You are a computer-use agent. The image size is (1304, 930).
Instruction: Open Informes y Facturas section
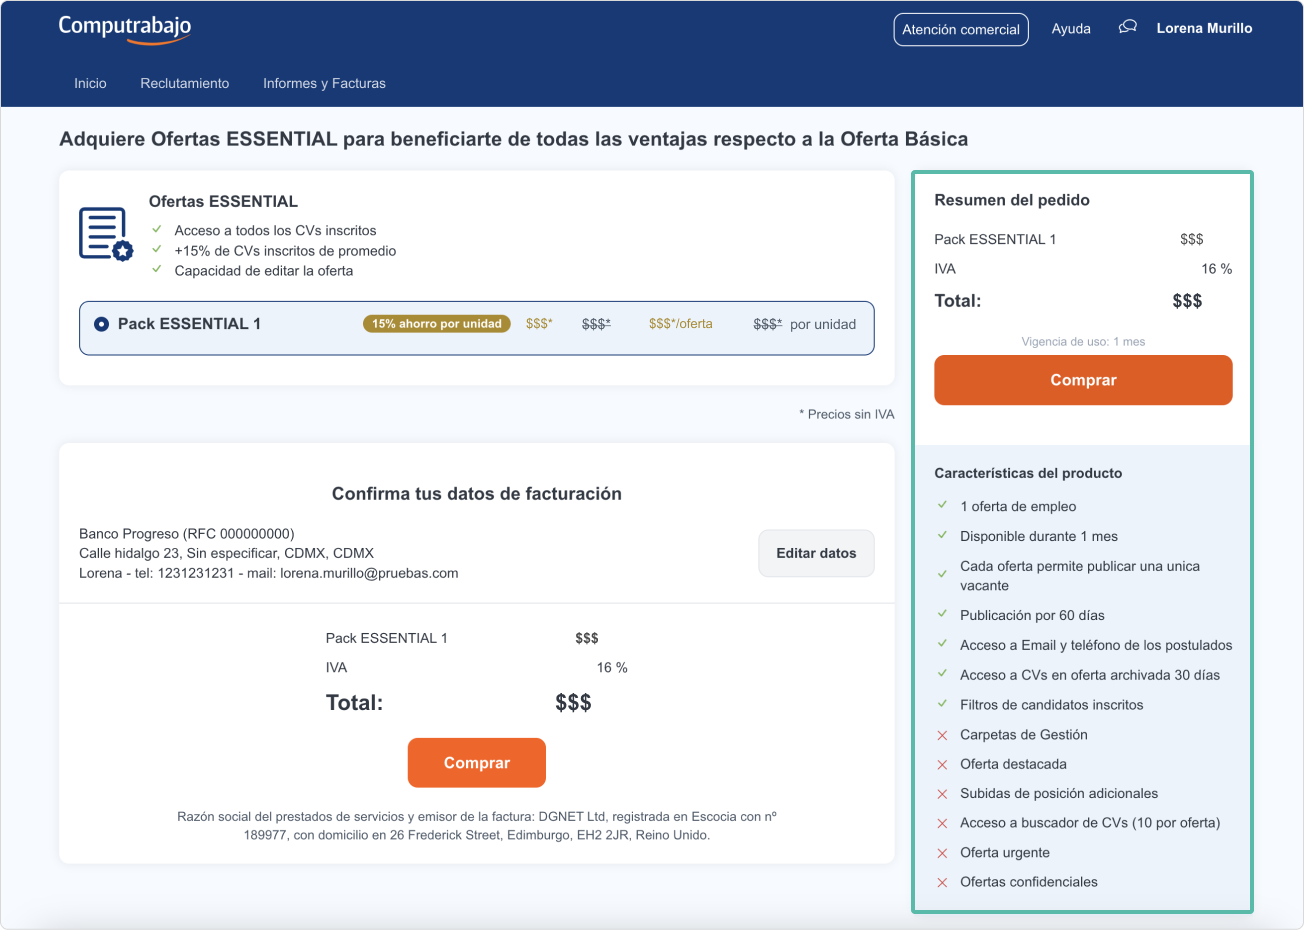[324, 83]
